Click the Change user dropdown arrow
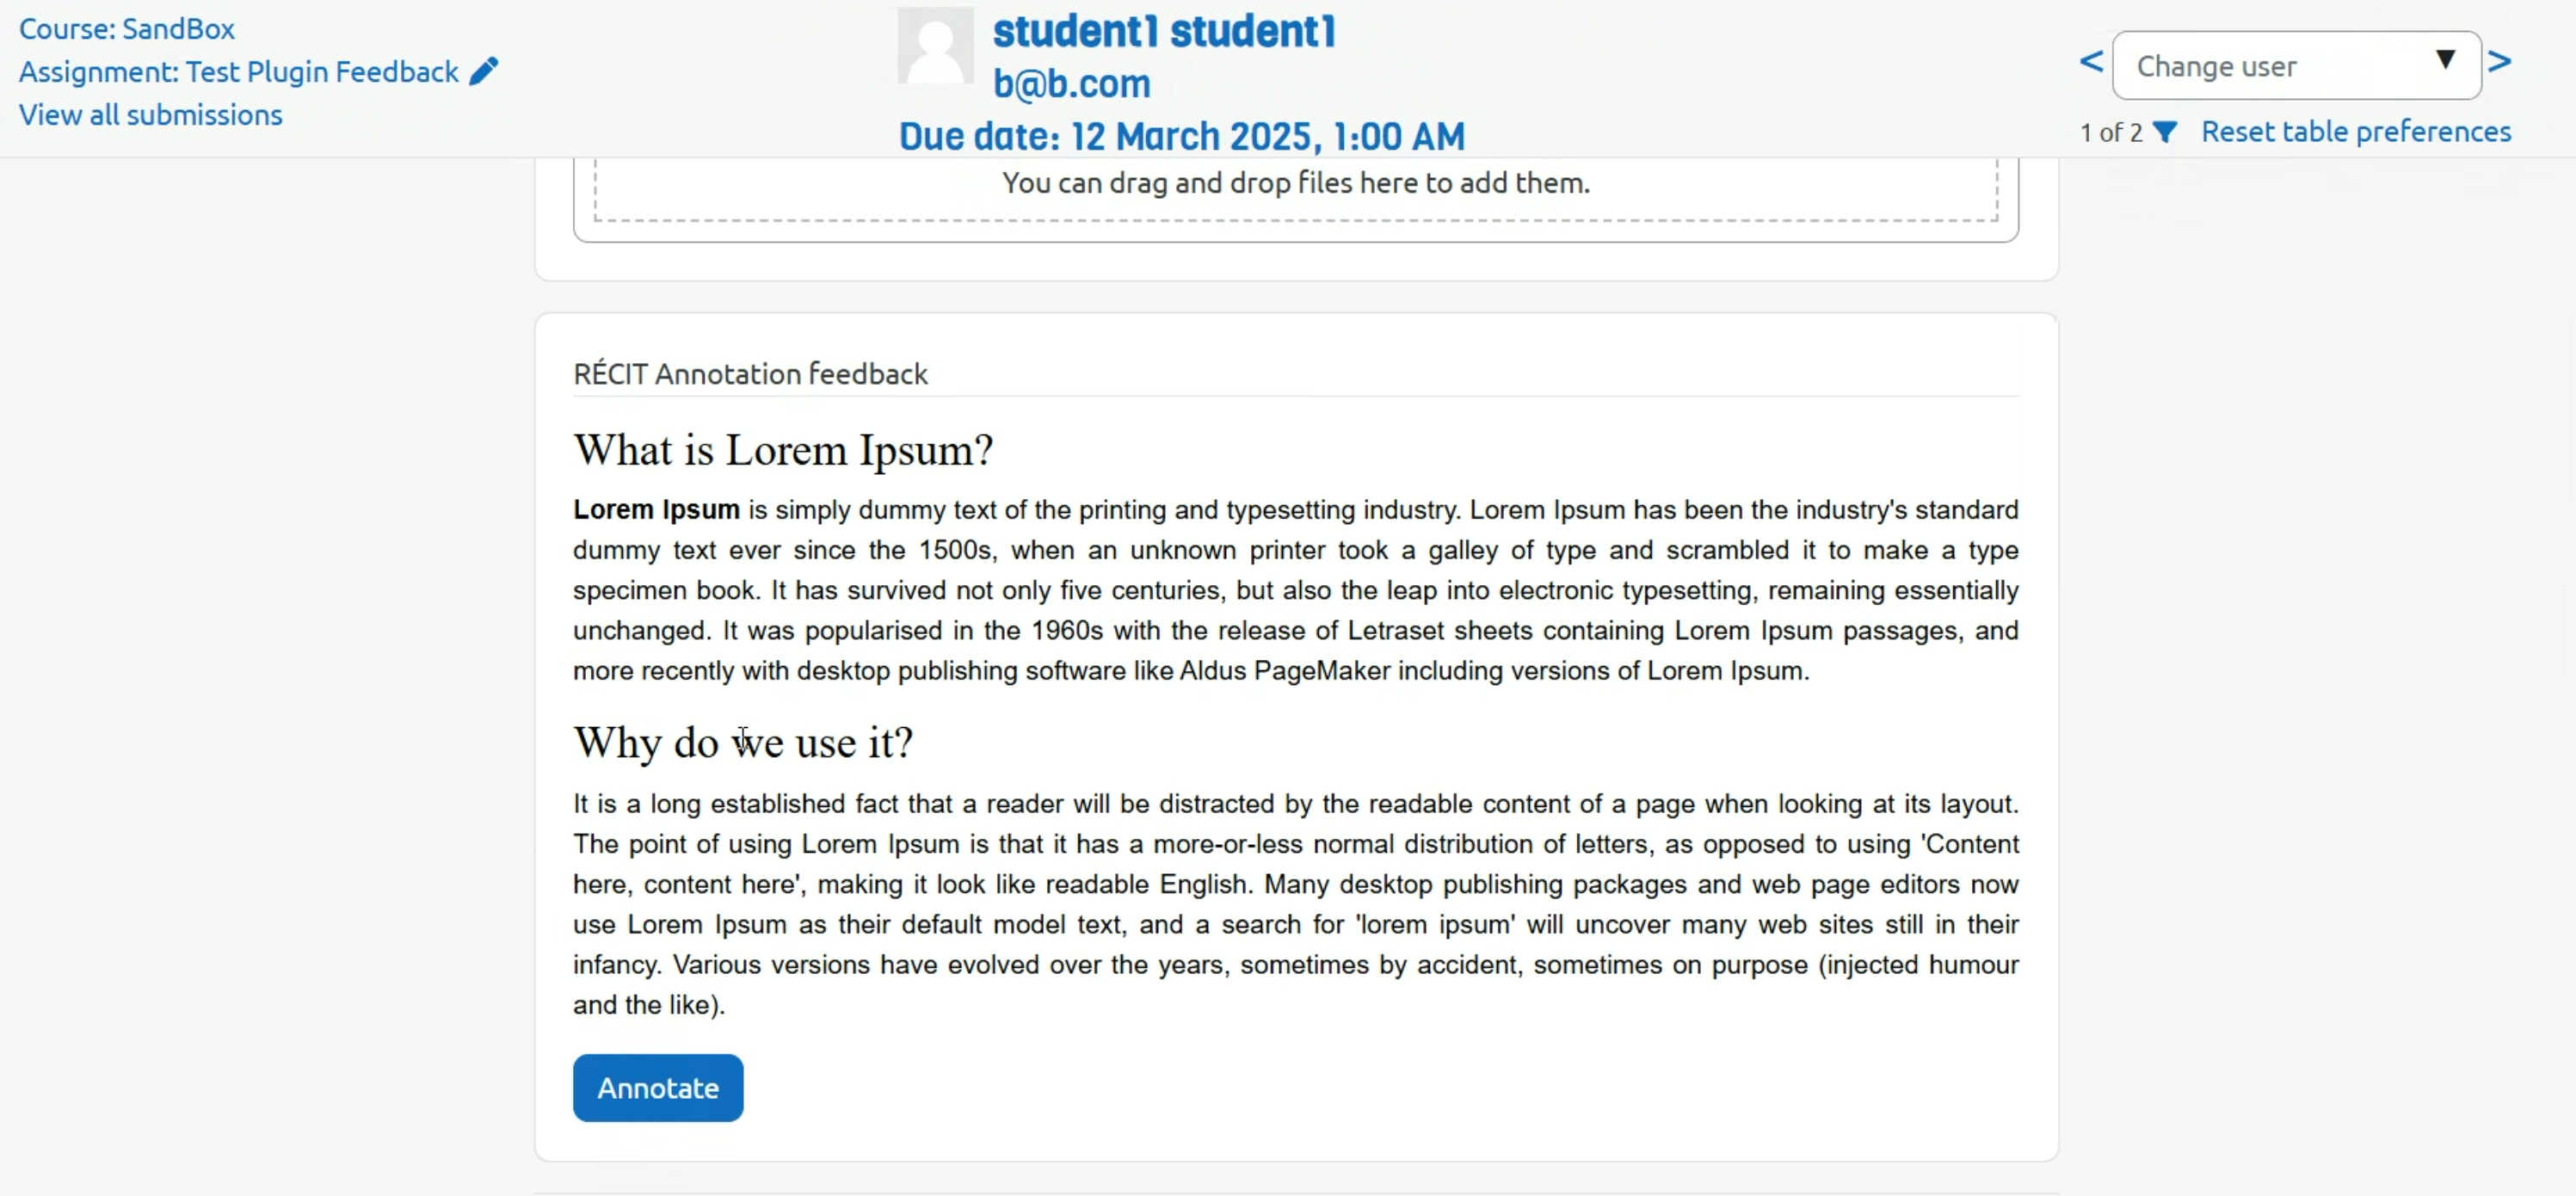2576x1196 pixels. (2445, 60)
